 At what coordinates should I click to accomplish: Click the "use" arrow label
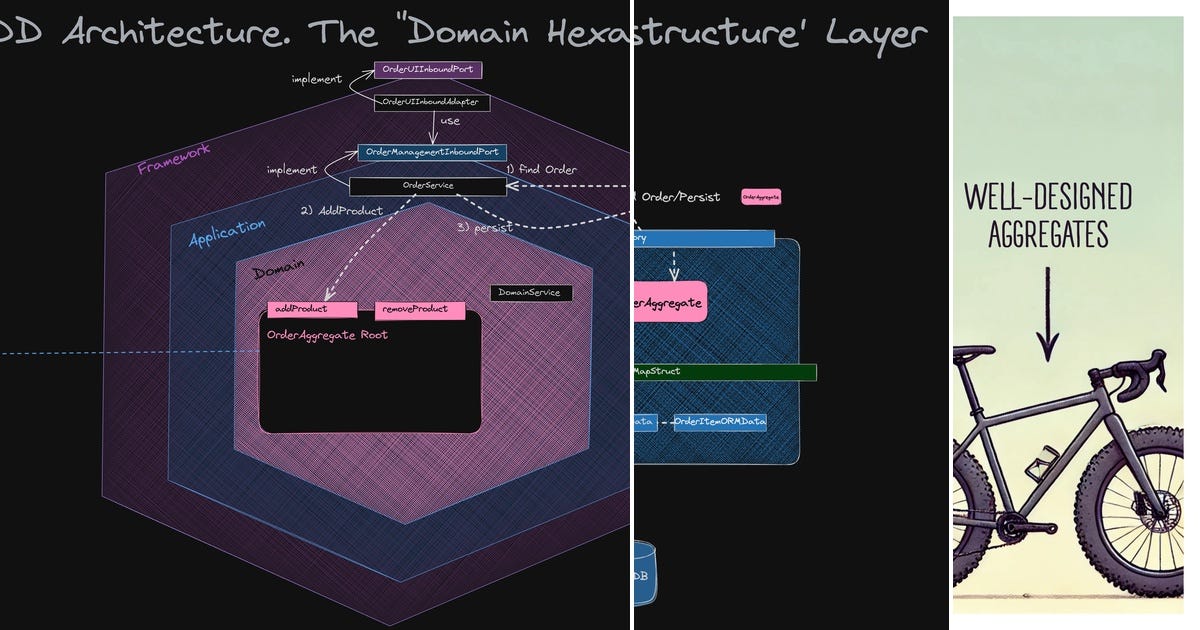[450, 121]
